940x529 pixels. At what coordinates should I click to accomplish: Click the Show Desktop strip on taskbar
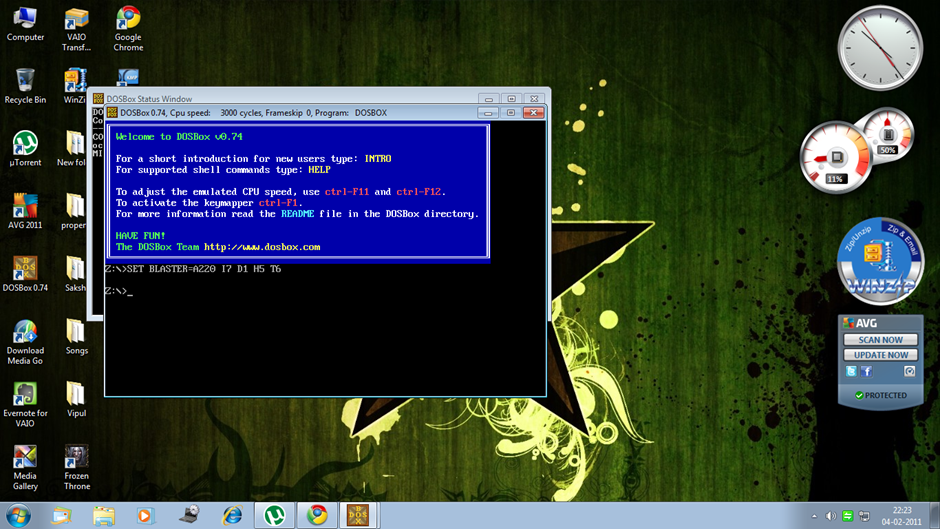(935, 516)
